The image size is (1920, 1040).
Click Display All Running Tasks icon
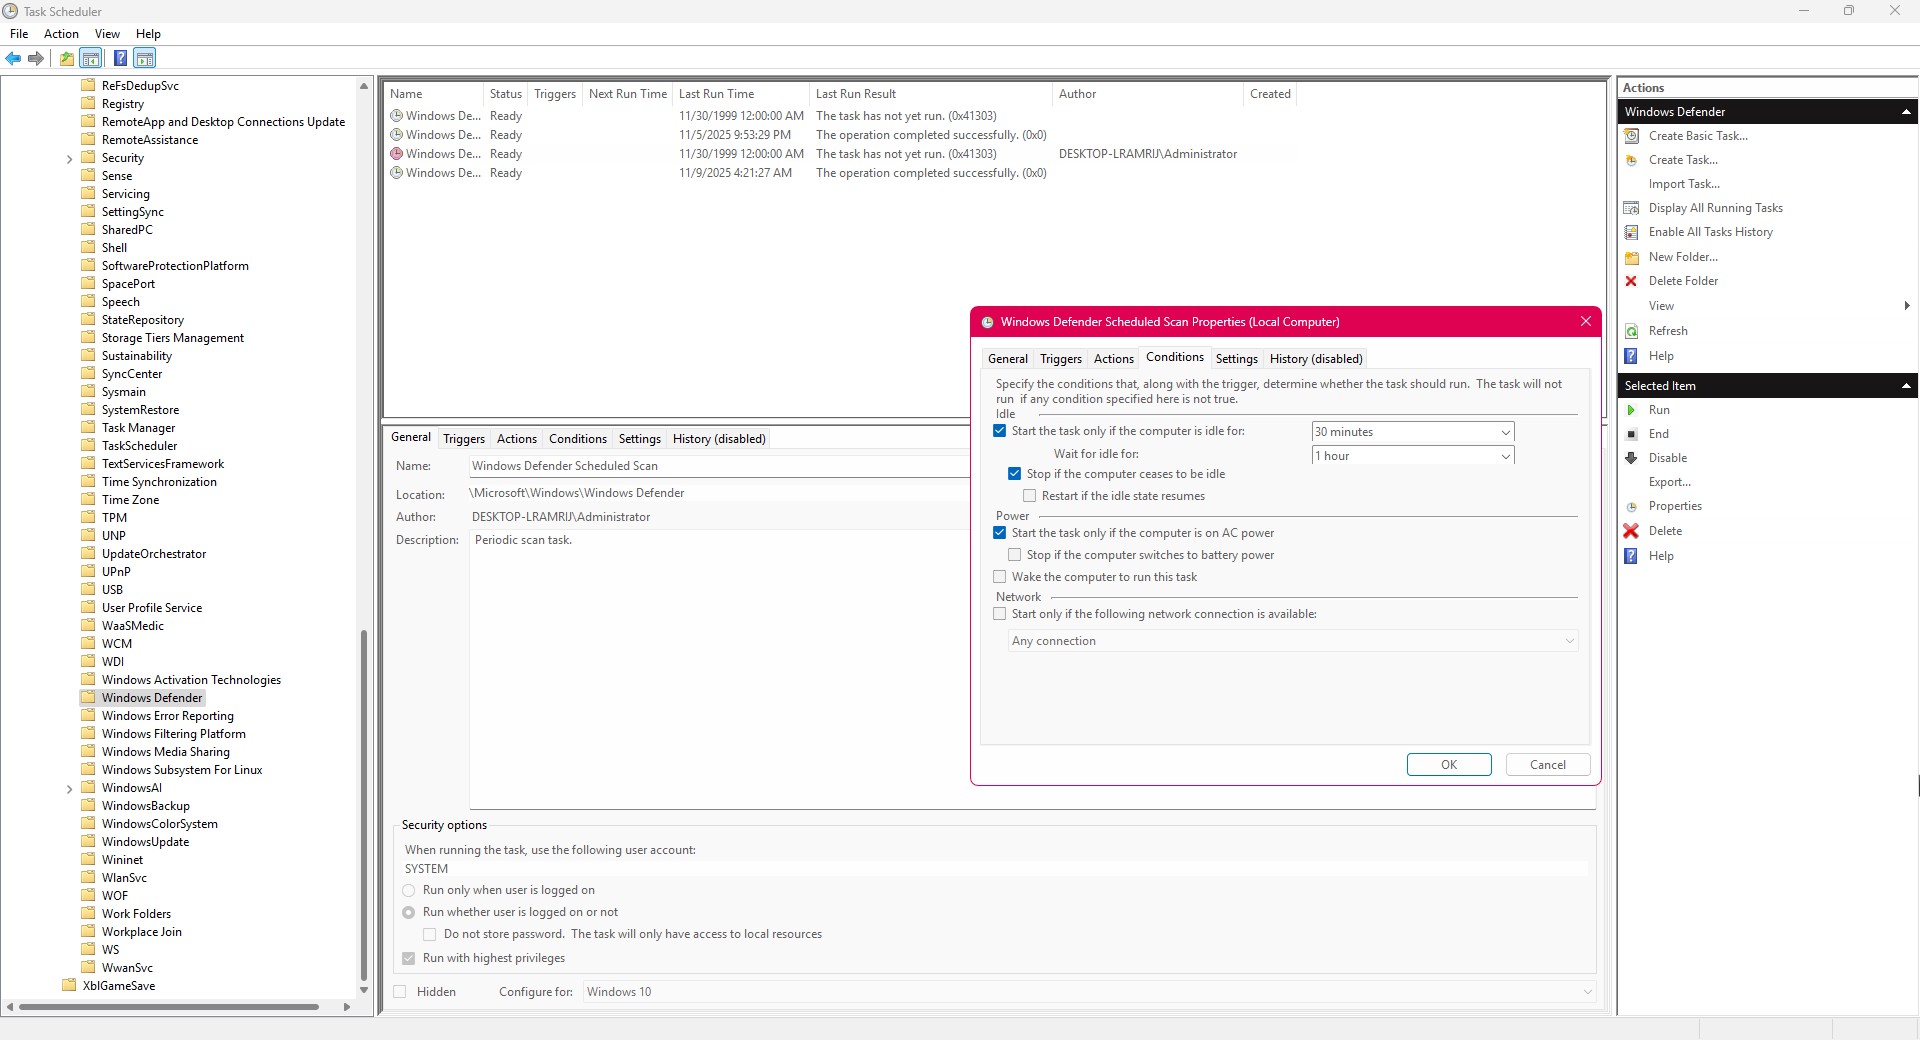[x=1631, y=208]
